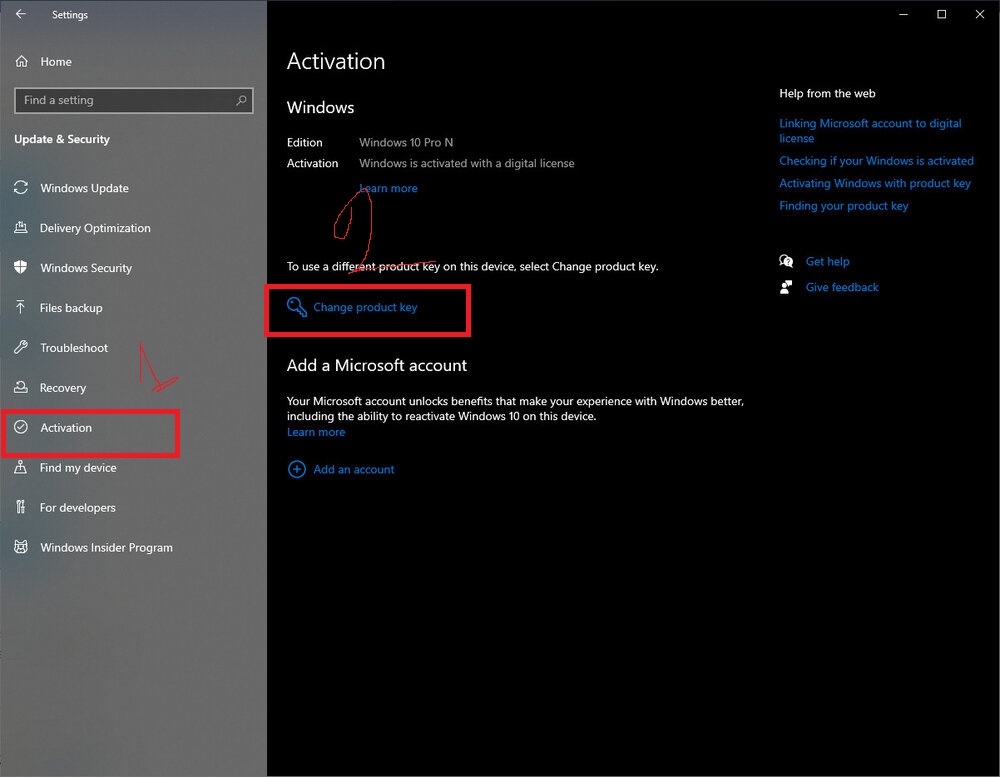Select the Troubleshoot wrench icon
Viewport: 1000px width, 777px height.
21,347
